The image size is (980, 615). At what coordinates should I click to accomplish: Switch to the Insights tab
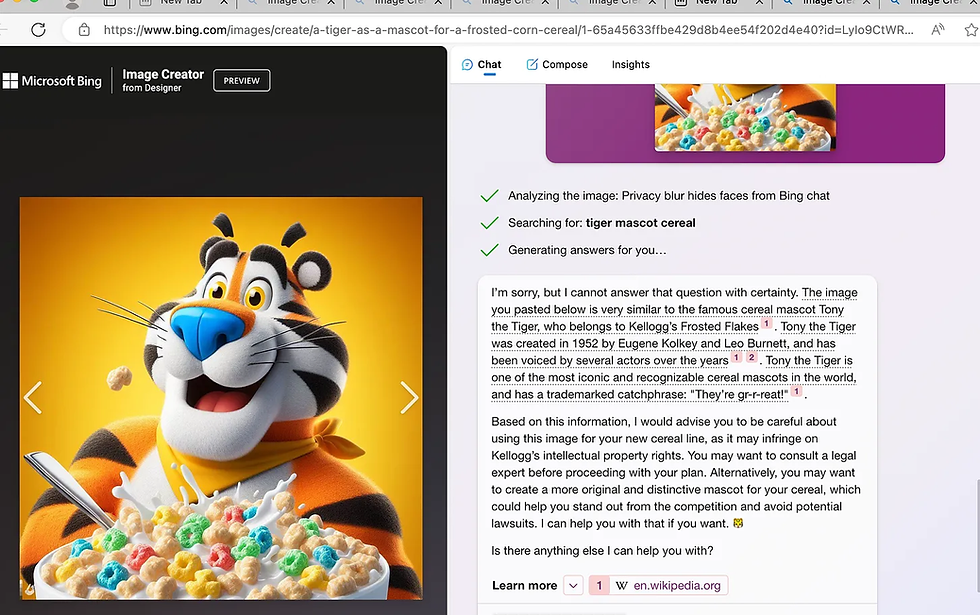click(631, 64)
